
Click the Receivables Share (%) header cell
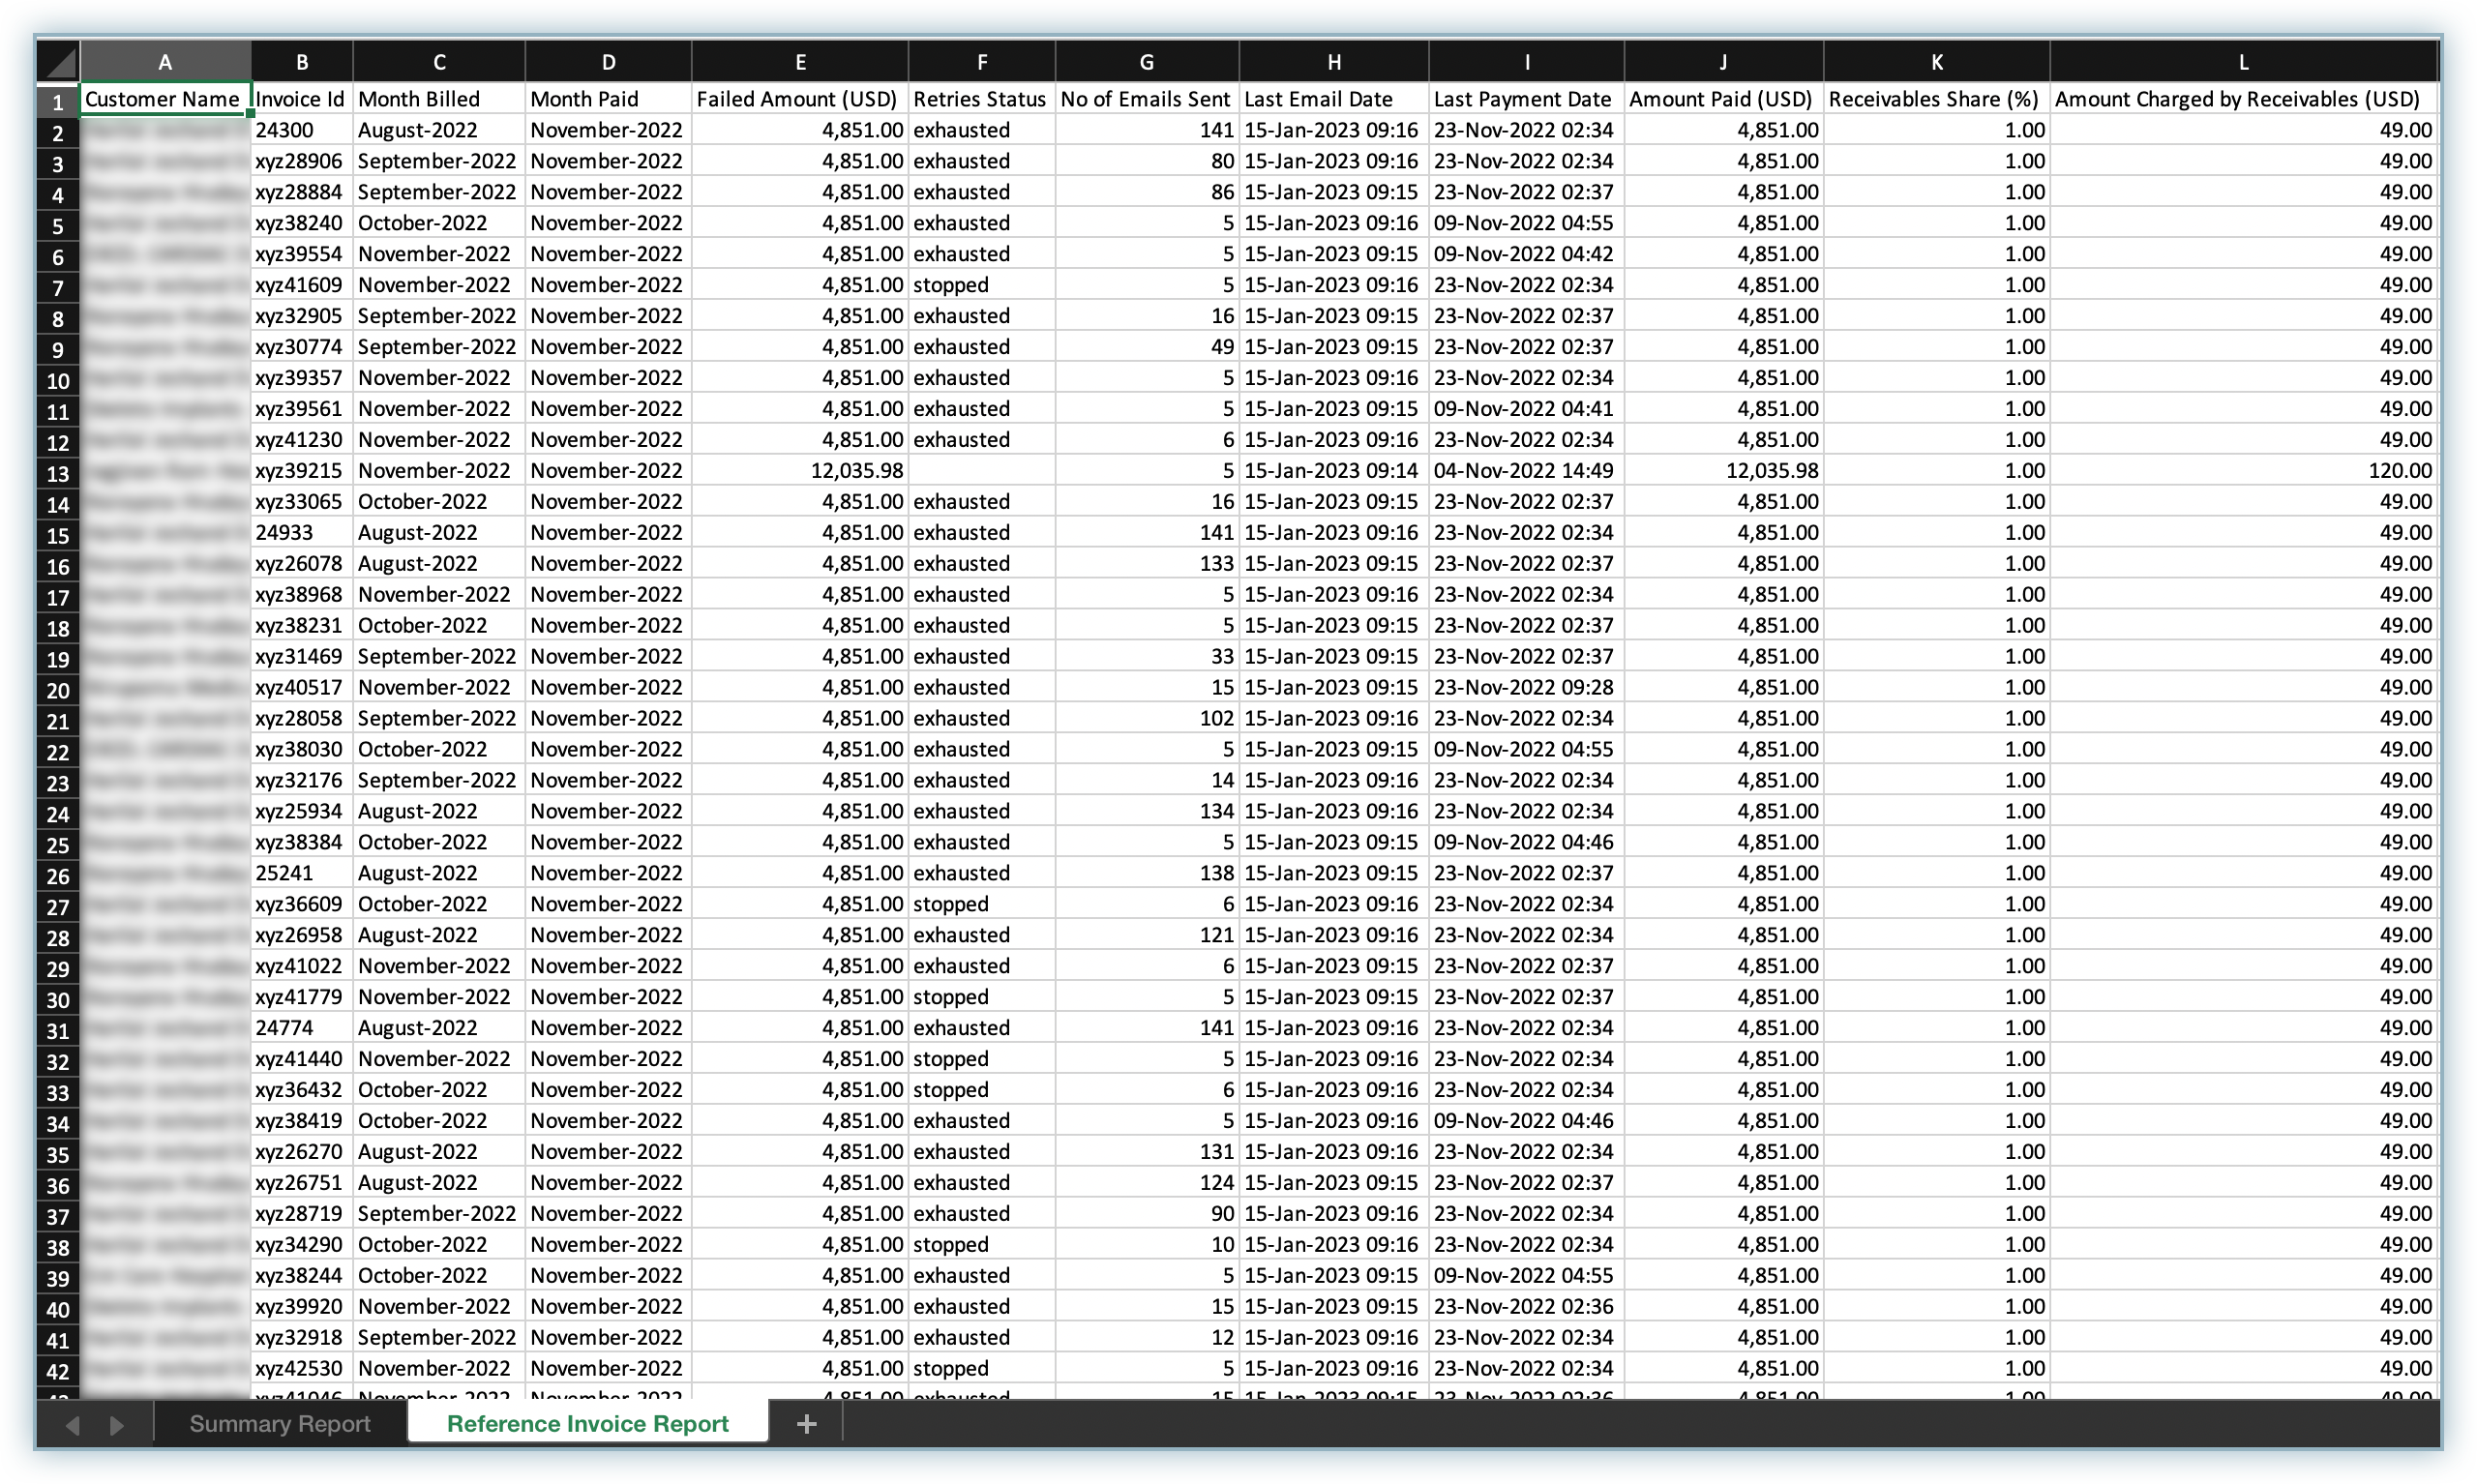point(1934,99)
